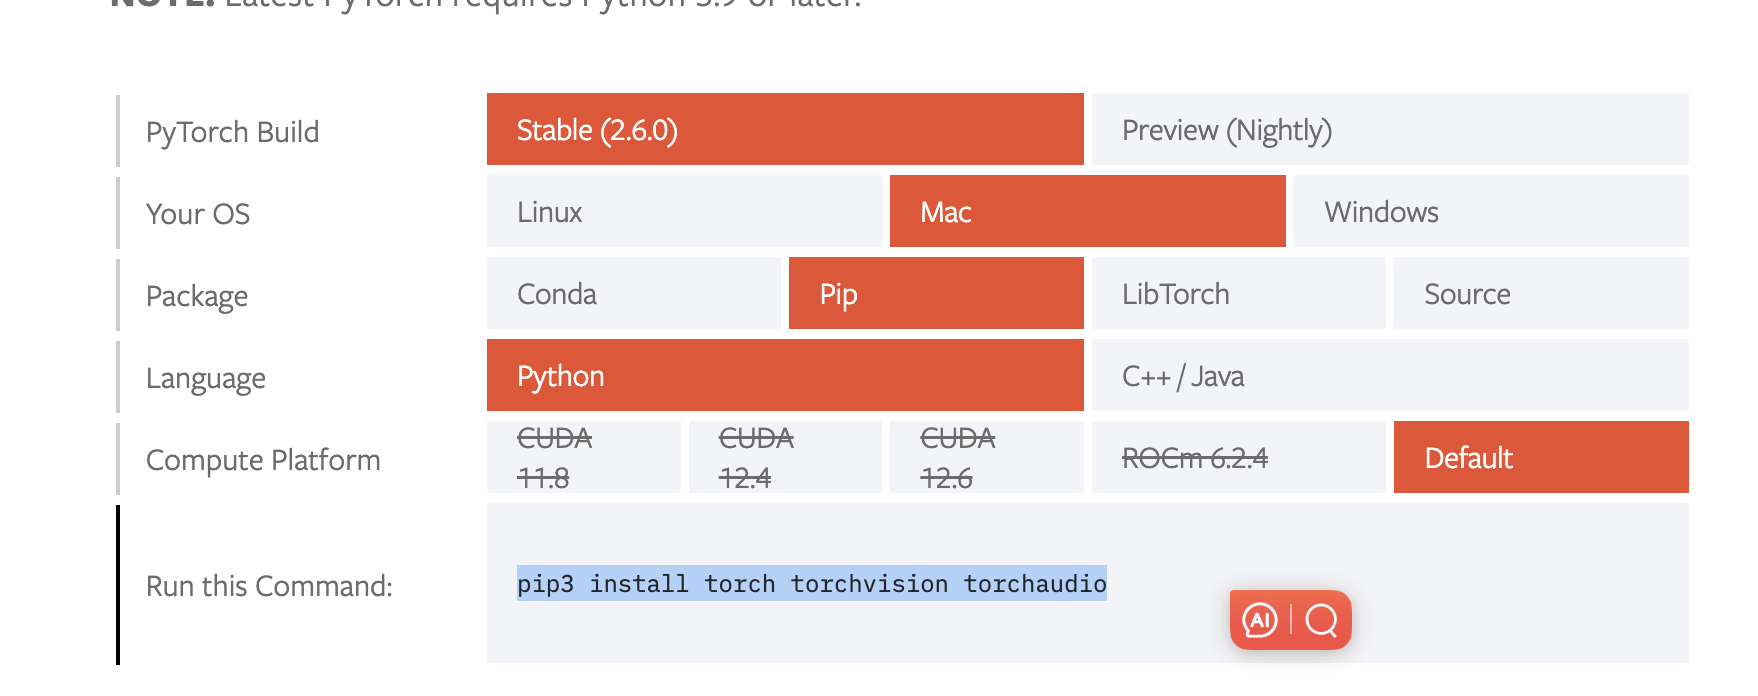The image size is (1758, 696).
Task: Click the disabled CUDA 12.4 option
Action: 785,458
